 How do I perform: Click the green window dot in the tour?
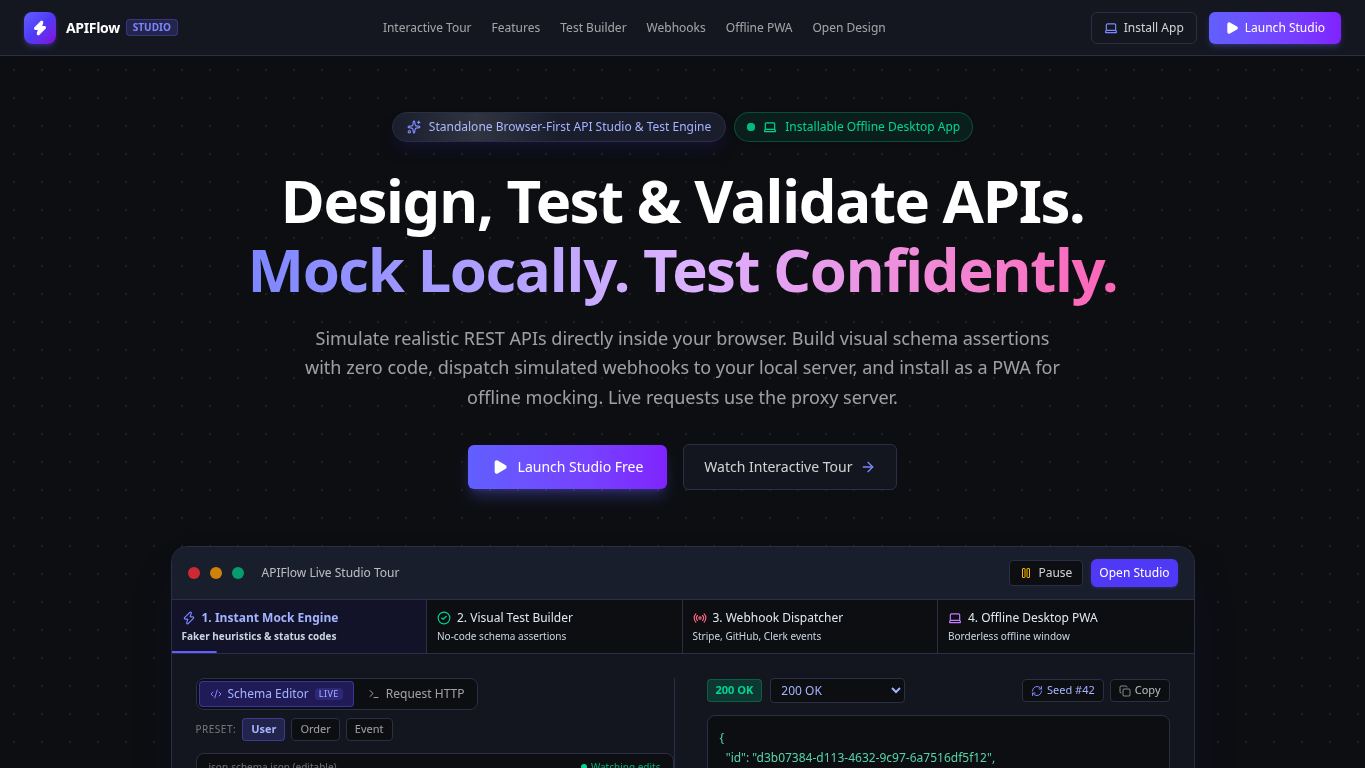(x=238, y=573)
